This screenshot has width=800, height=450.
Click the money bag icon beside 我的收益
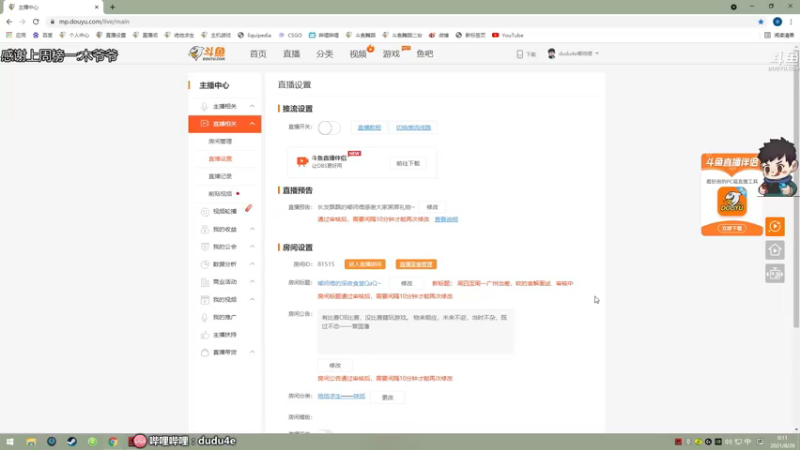click(205, 229)
